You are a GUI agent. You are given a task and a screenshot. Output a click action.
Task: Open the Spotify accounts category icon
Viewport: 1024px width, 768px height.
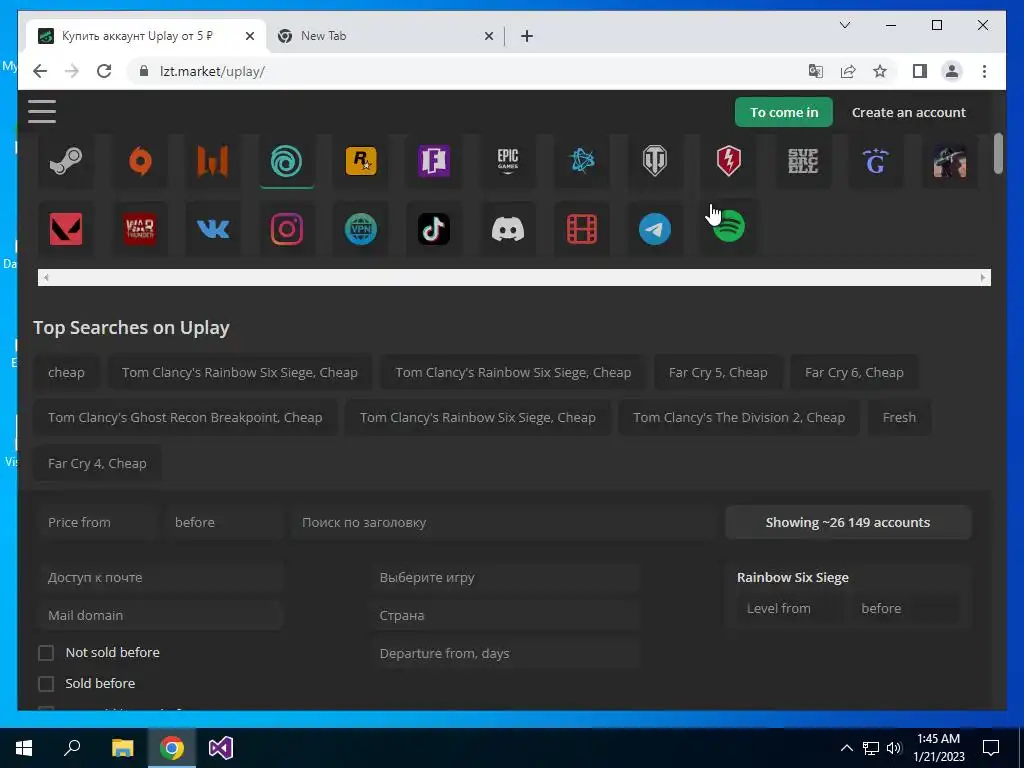pos(729,227)
